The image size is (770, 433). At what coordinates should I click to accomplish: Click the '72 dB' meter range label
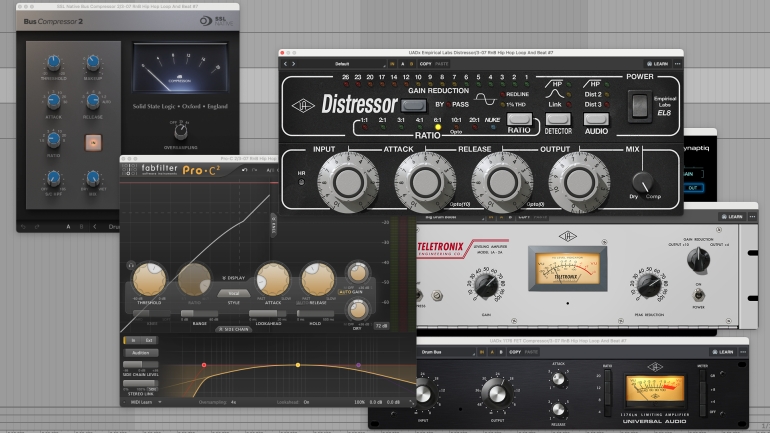tap(381, 325)
